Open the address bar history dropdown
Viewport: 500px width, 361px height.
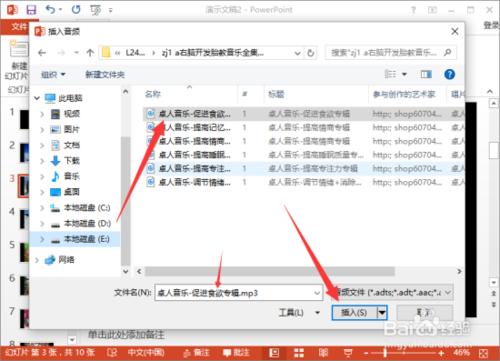point(297,53)
